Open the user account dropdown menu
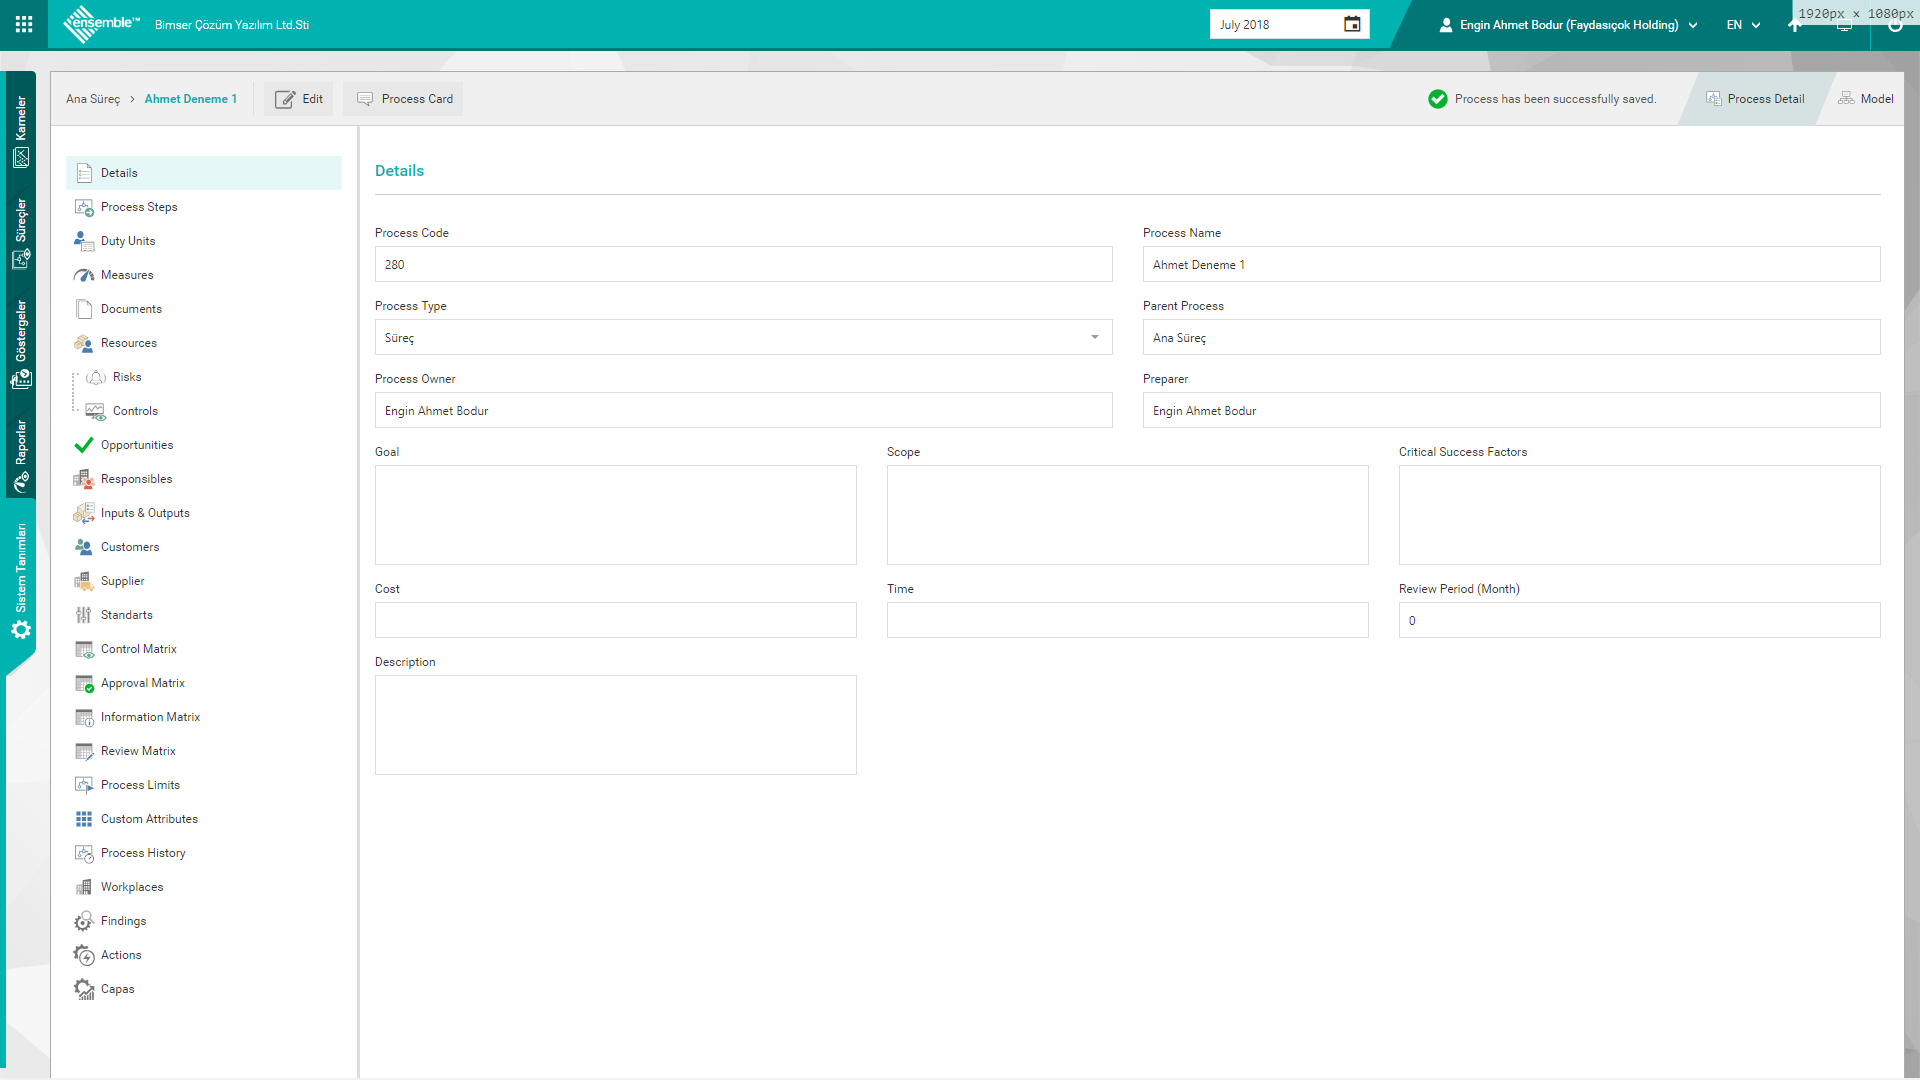Screen dimensions: 1920x1080 [x=1568, y=25]
